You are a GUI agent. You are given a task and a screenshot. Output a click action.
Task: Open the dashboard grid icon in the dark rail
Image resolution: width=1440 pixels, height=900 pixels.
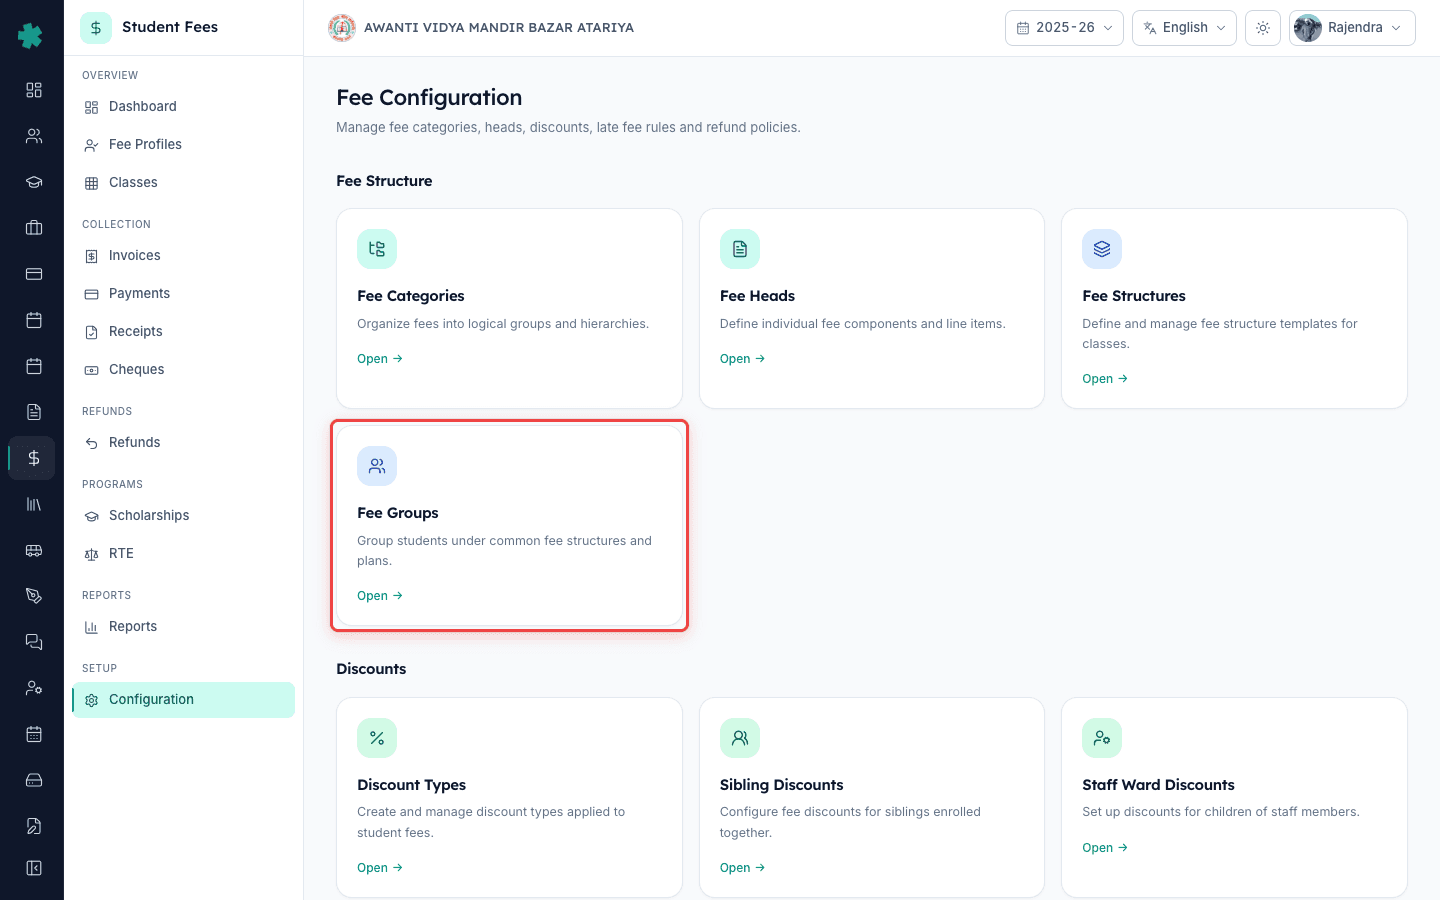[34, 90]
